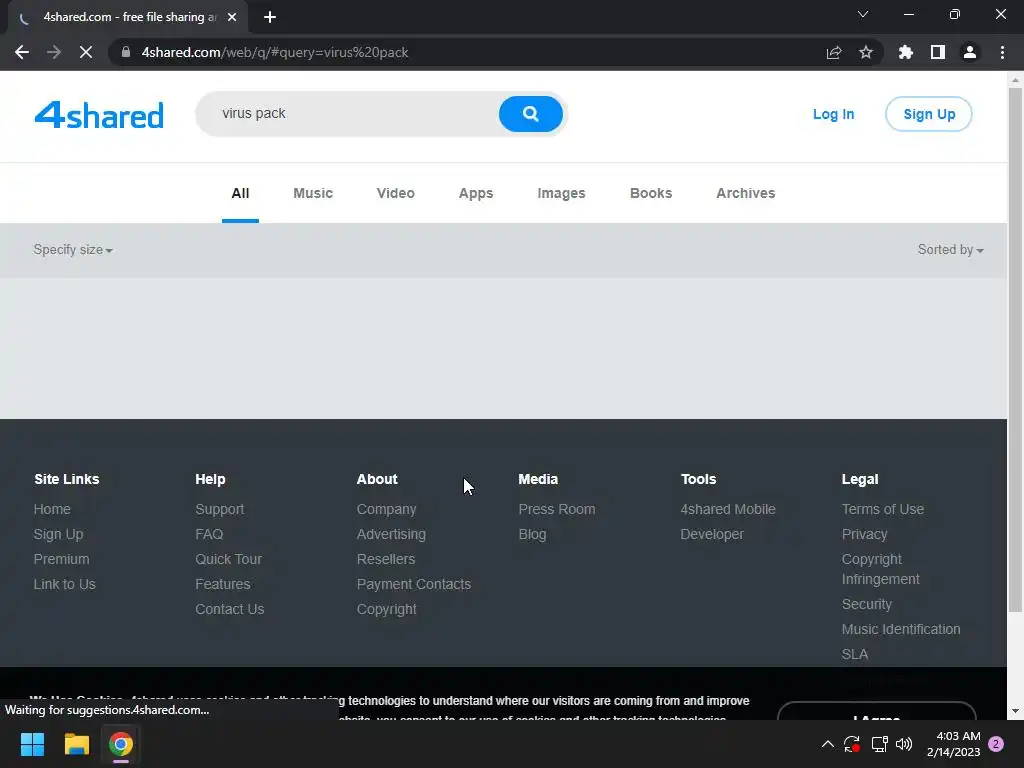Open the notification badge in taskbar

tap(996, 744)
